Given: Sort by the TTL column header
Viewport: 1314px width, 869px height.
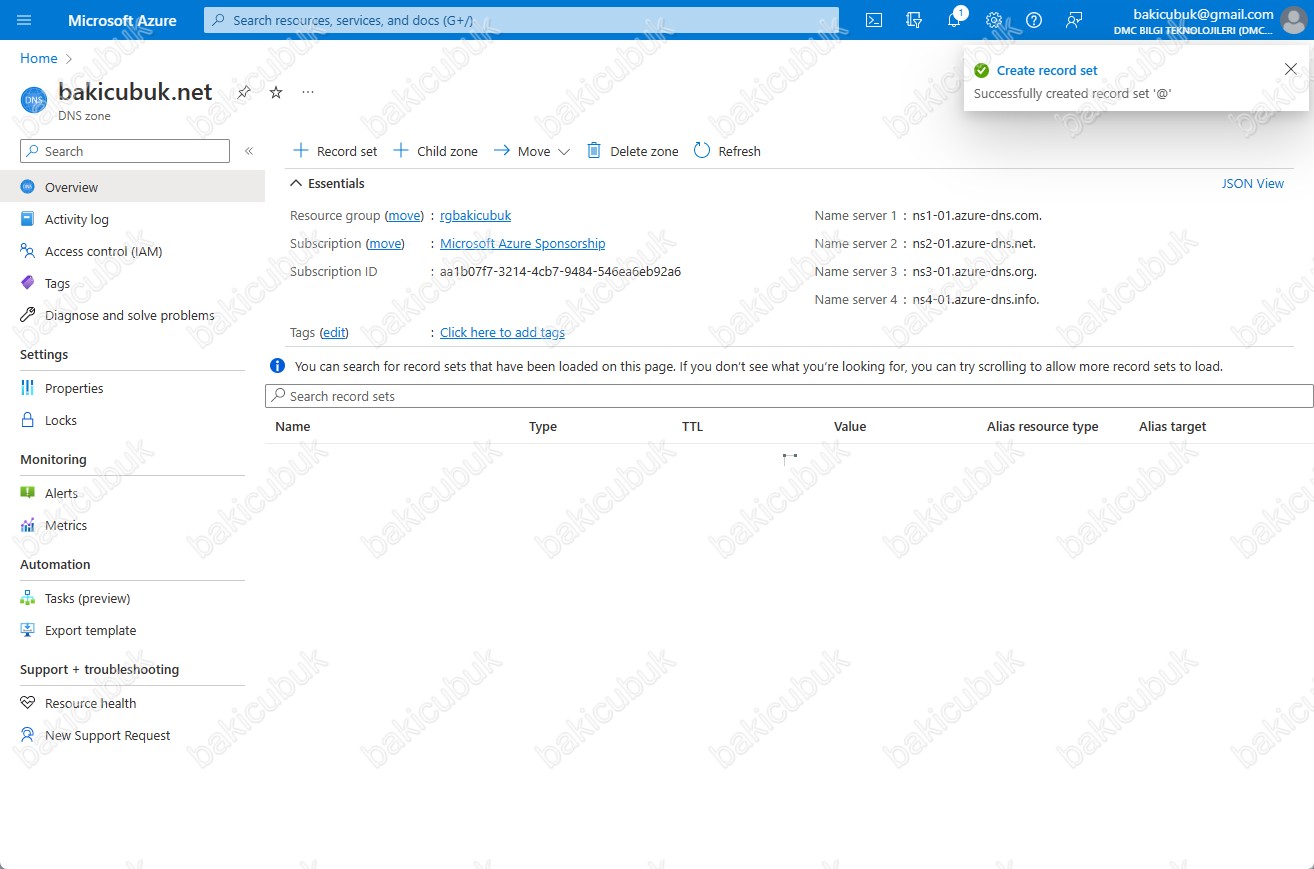Looking at the screenshot, I should (x=692, y=426).
